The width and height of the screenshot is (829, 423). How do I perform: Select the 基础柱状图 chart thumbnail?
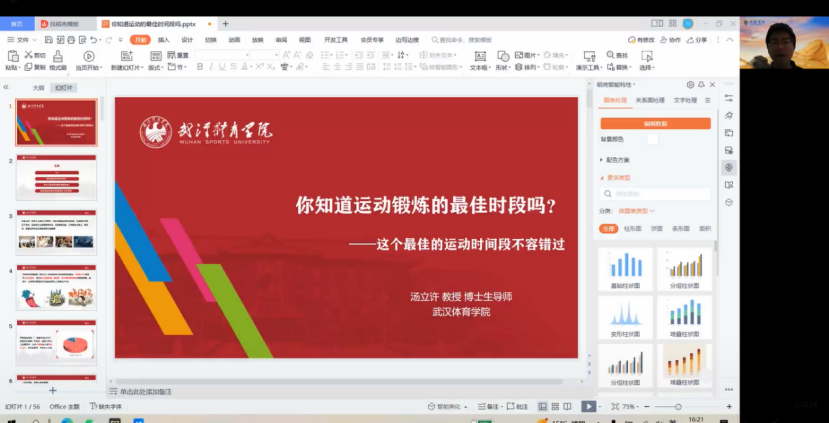(x=626, y=268)
